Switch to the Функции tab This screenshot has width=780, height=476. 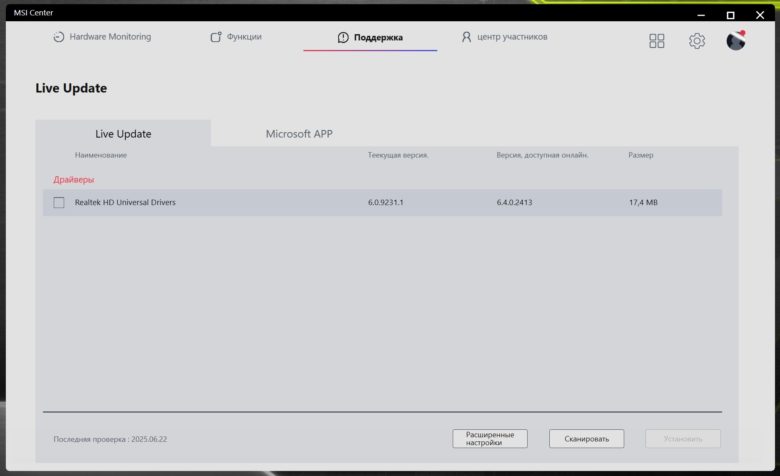click(x=236, y=37)
